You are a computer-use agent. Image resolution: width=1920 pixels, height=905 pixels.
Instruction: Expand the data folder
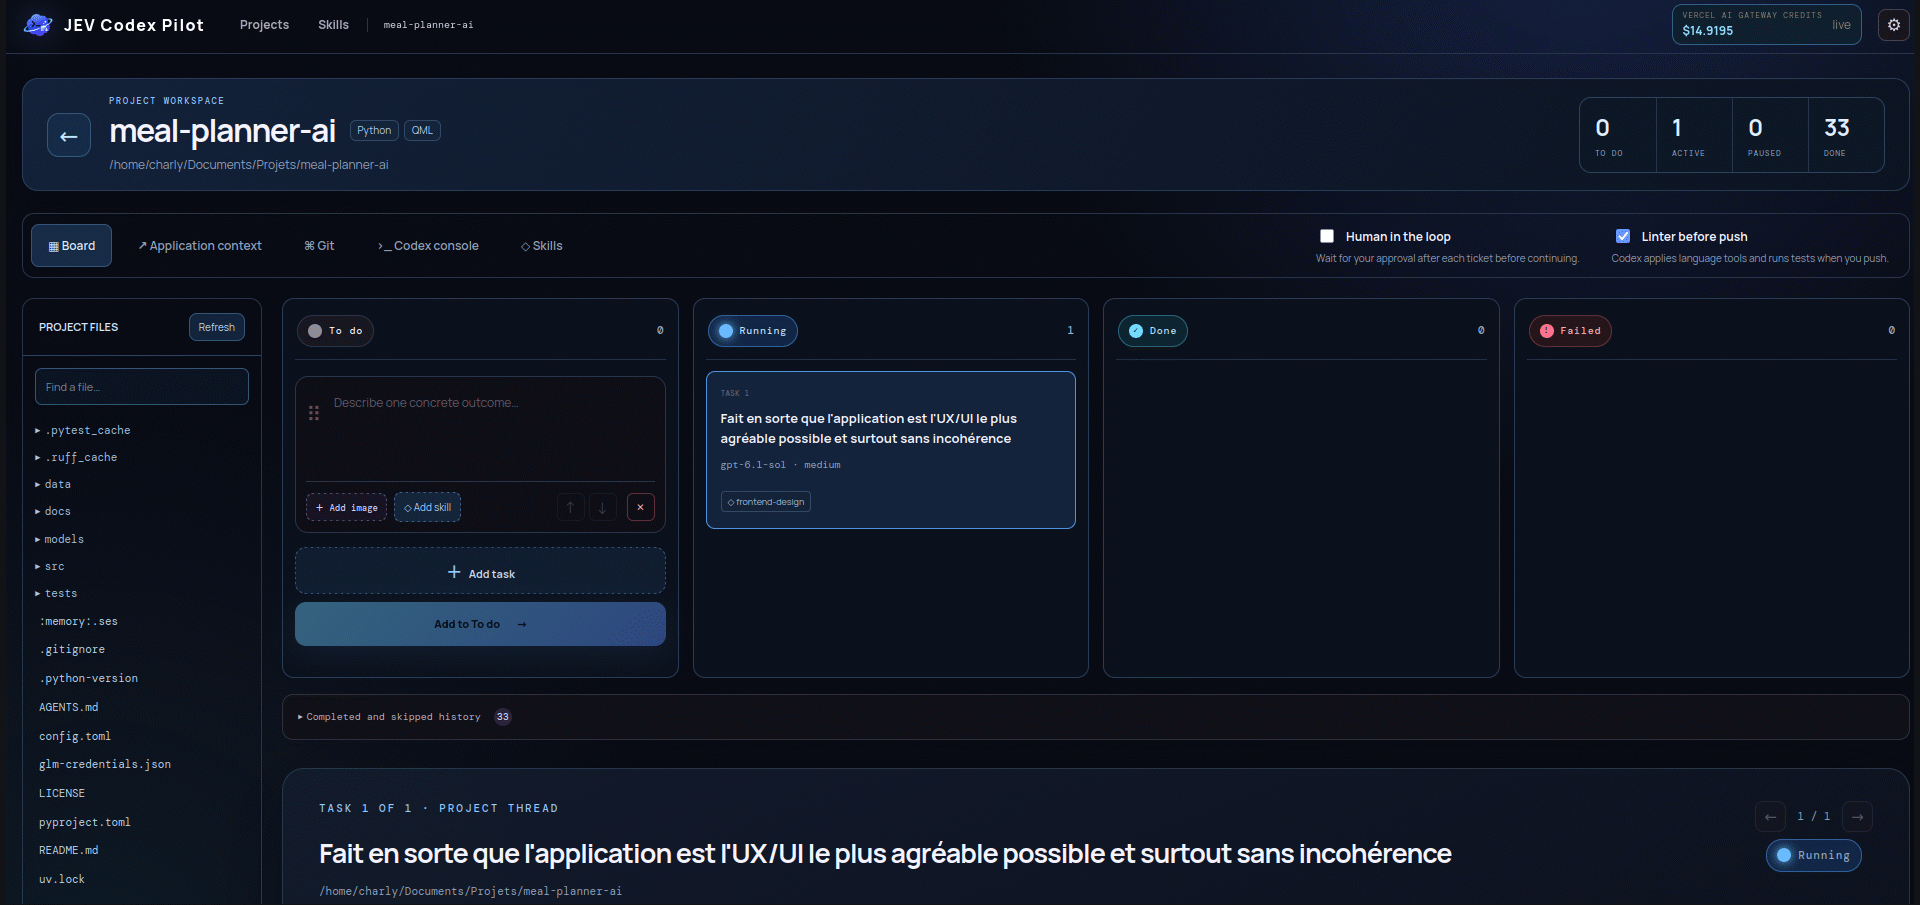[x=53, y=484]
